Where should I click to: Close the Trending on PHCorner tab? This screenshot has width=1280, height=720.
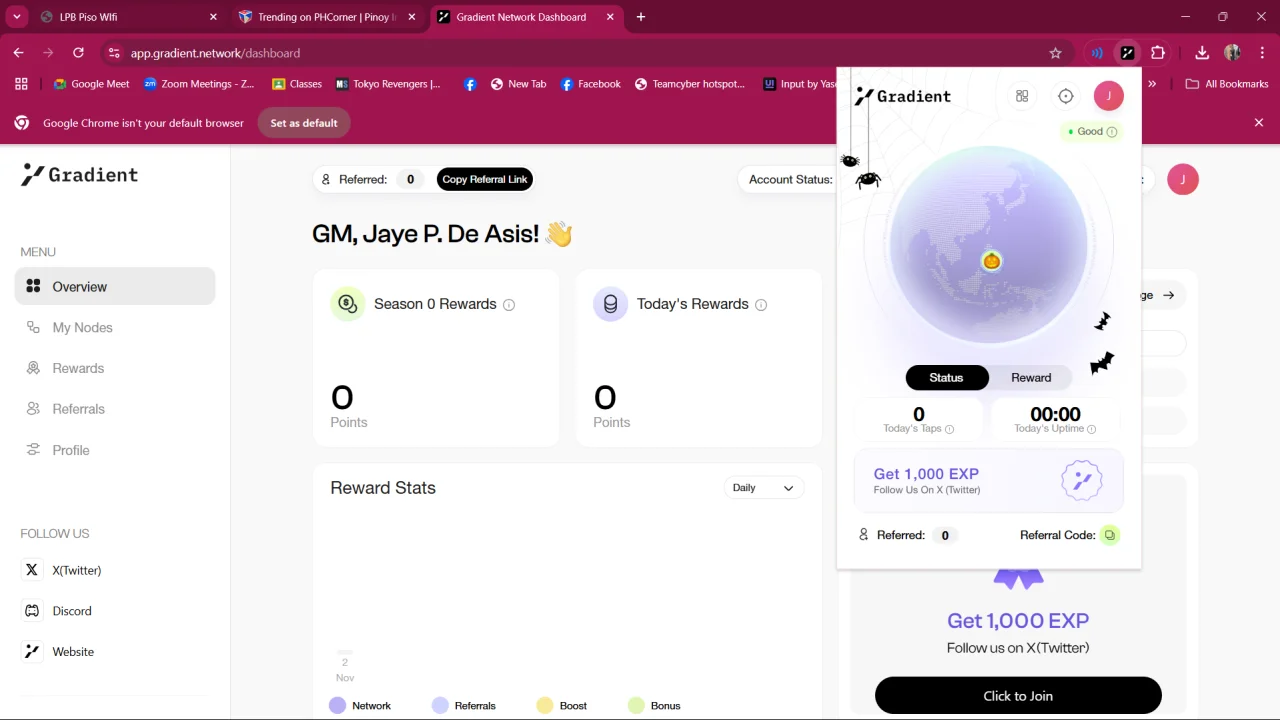411,17
